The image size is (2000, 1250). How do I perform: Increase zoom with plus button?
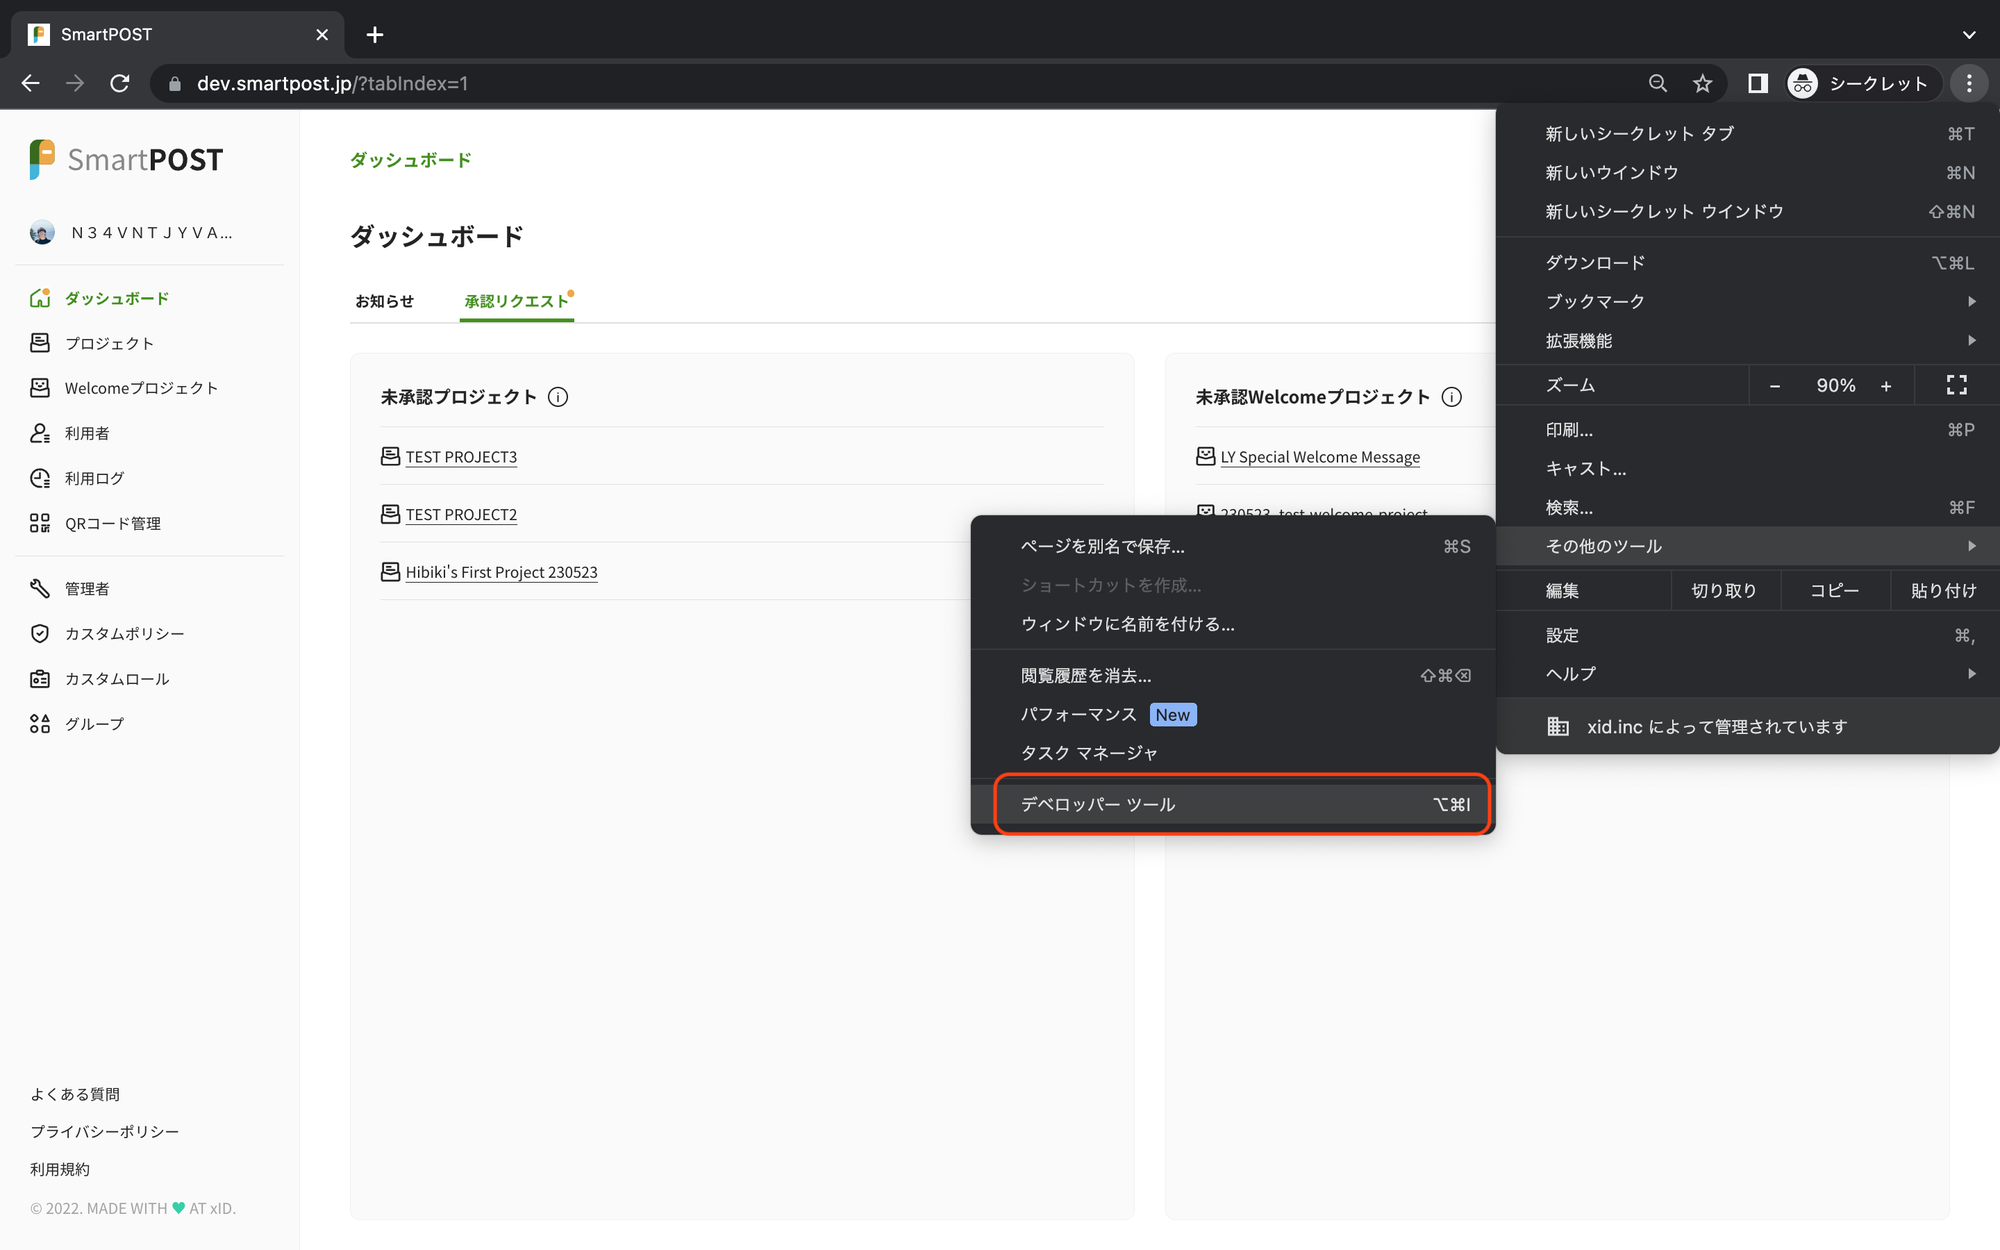pyautogui.click(x=1886, y=386)
